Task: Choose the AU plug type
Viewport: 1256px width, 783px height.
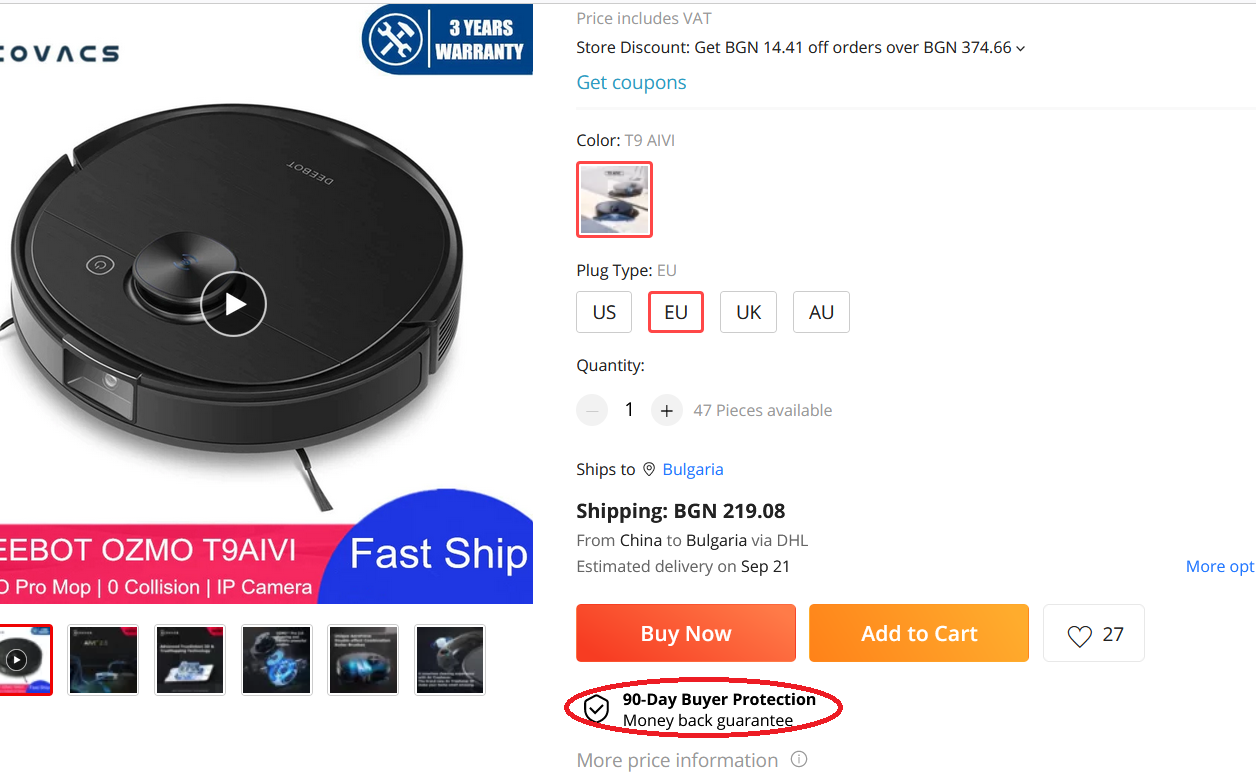Action: 821,312
